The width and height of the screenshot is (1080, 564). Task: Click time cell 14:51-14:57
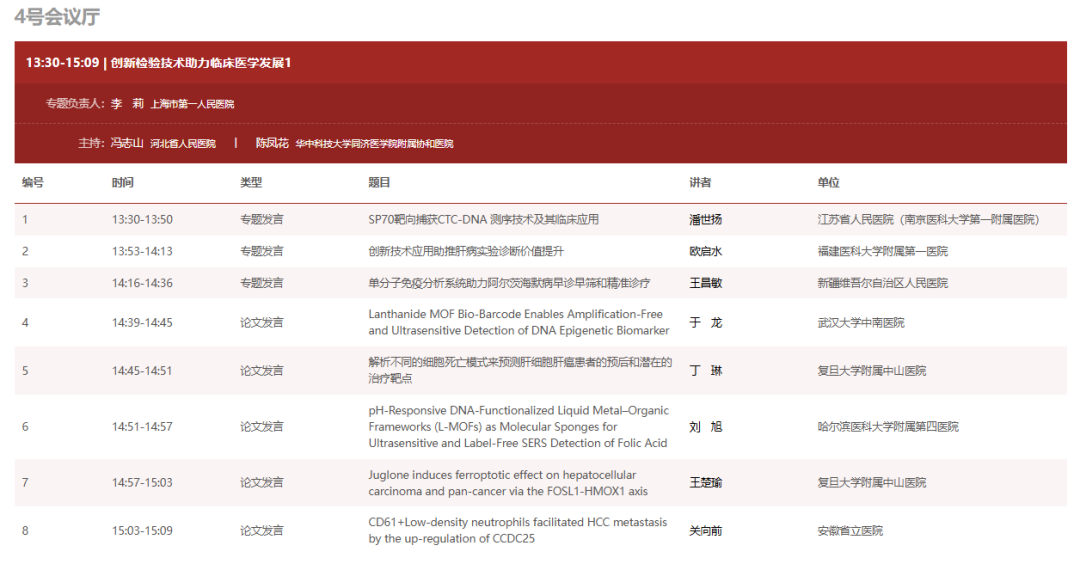coord(143,427)
